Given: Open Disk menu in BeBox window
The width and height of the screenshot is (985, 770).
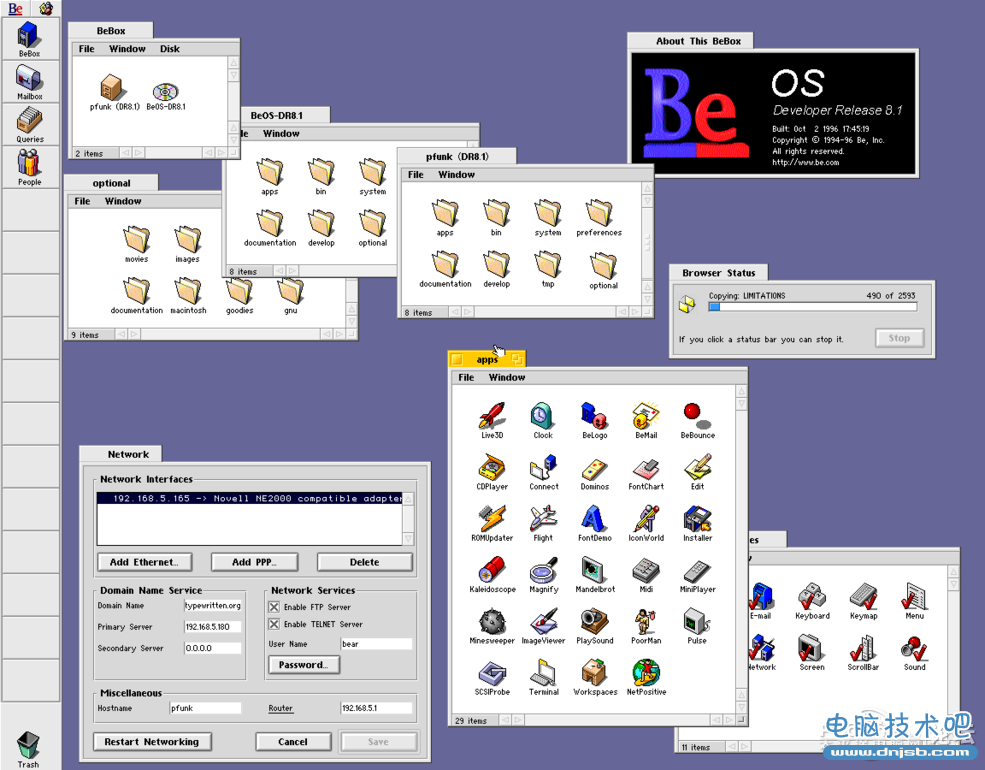Looking at the screenshot, I should pos(170,49).
